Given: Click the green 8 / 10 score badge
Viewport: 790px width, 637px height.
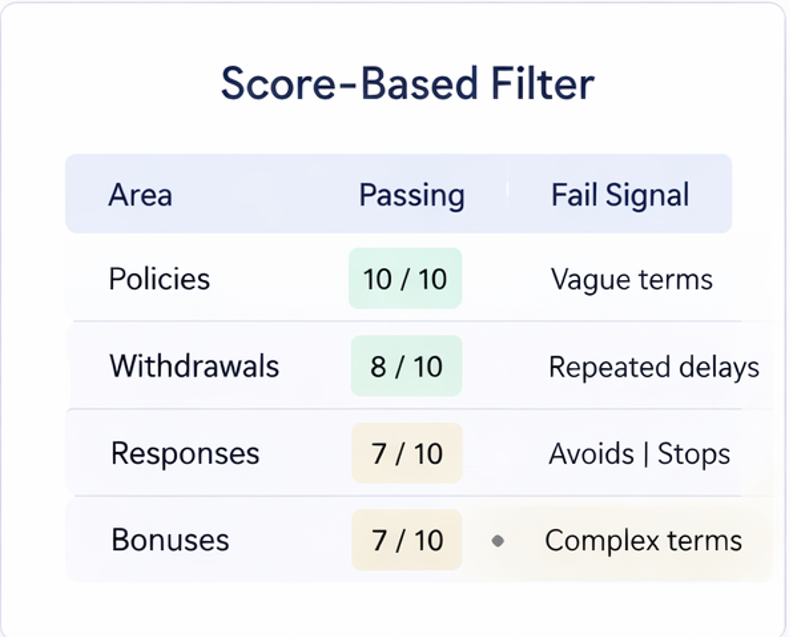Looking at the screenshot, I should pyautogui.click(x=406, y=366).
